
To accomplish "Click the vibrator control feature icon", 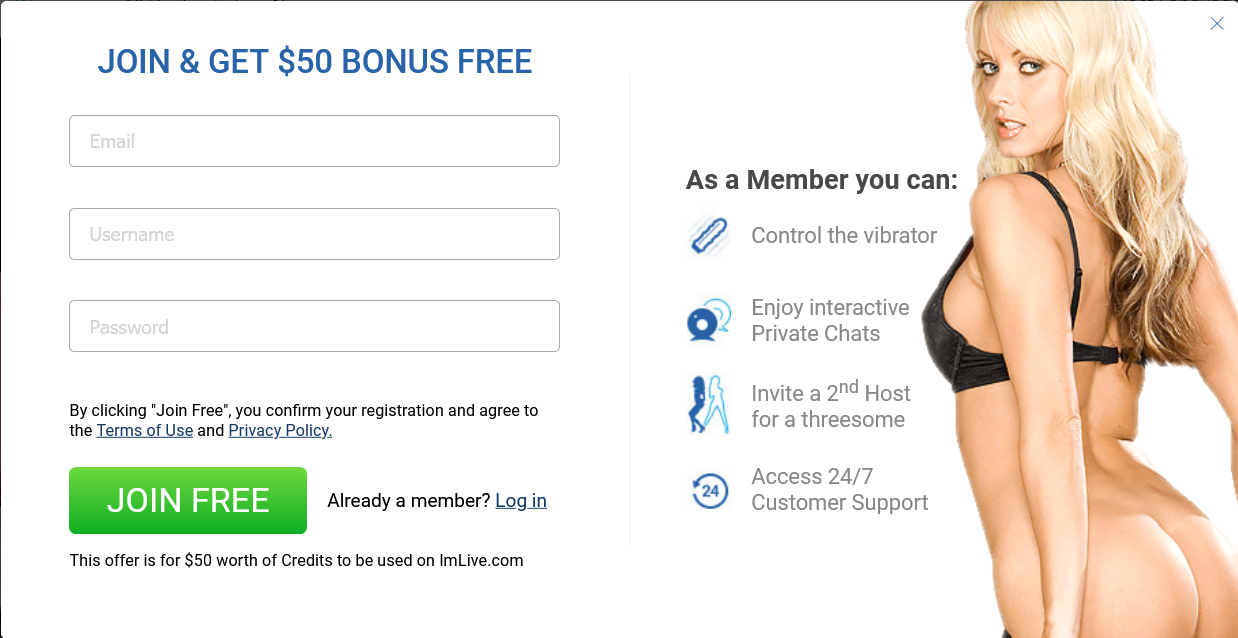I will [709, 236].
